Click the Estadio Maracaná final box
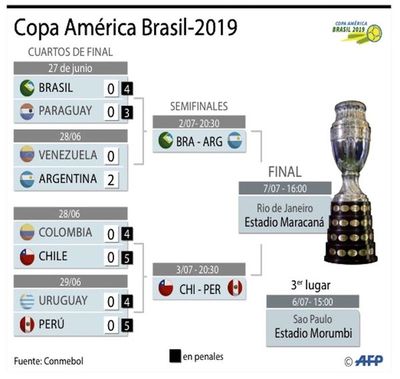Image resolution: width=400 pixels, height=379 pixels. pos(284,214)
